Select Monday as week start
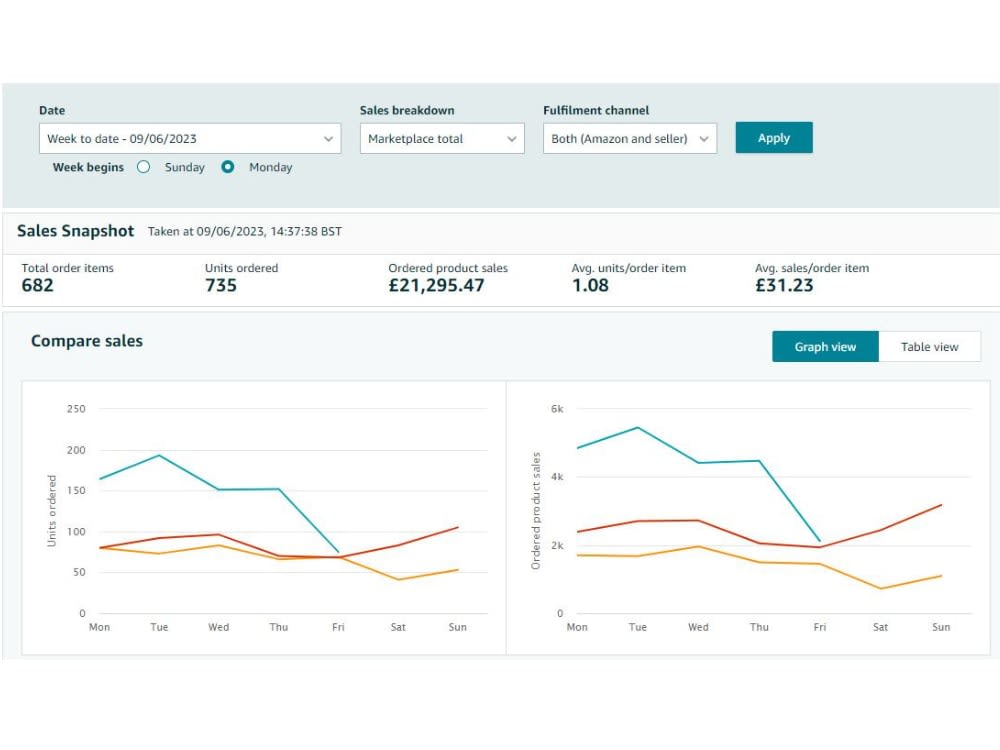This screenshot has width=1000, height=750. pos(228,167)
